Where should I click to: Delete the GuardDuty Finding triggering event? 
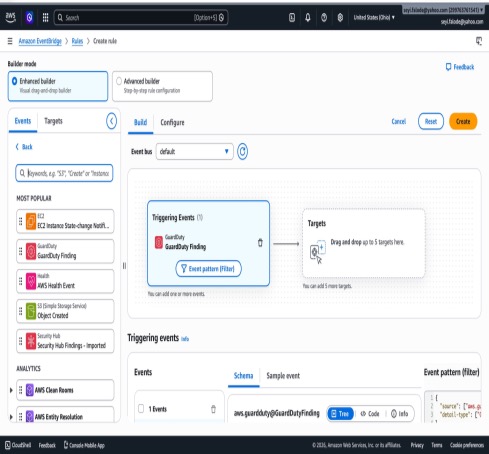tap(260, 243)
